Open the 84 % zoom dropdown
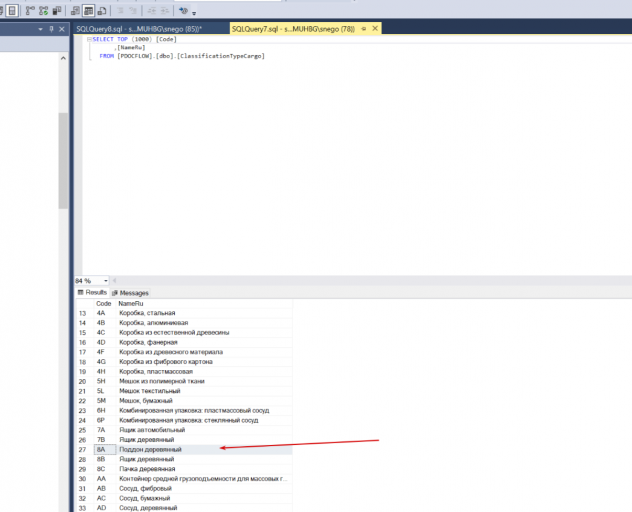This screenshot has width=632, height=512. [x=106, y=281]
